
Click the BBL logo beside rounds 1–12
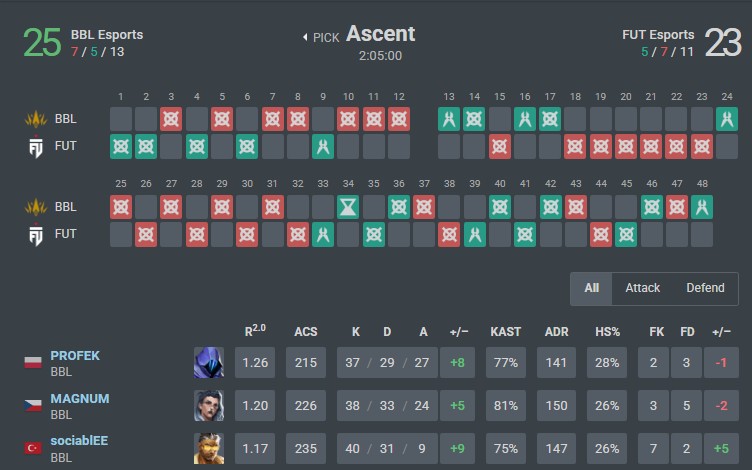click(36, 119)
